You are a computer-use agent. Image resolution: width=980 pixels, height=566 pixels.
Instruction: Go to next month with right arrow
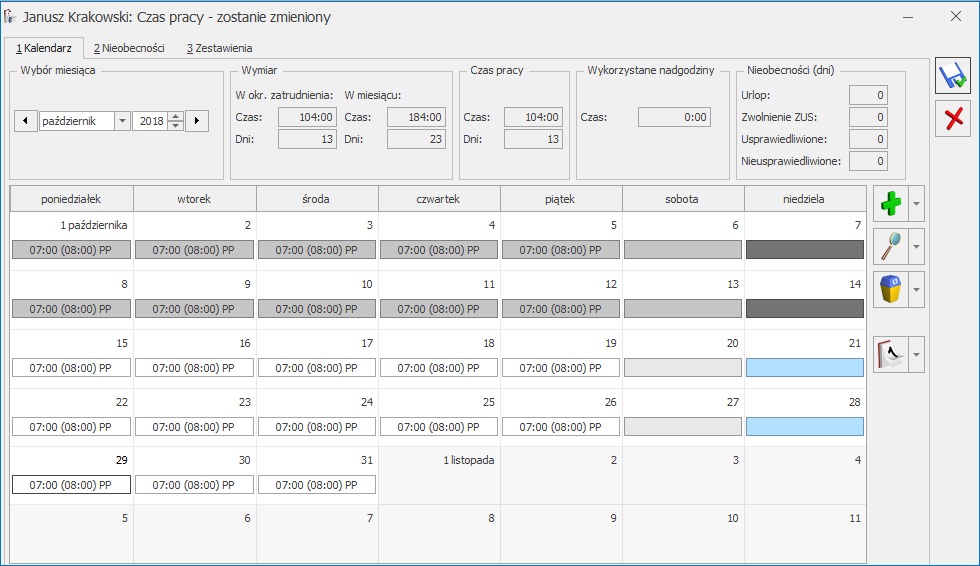(197, 121)
